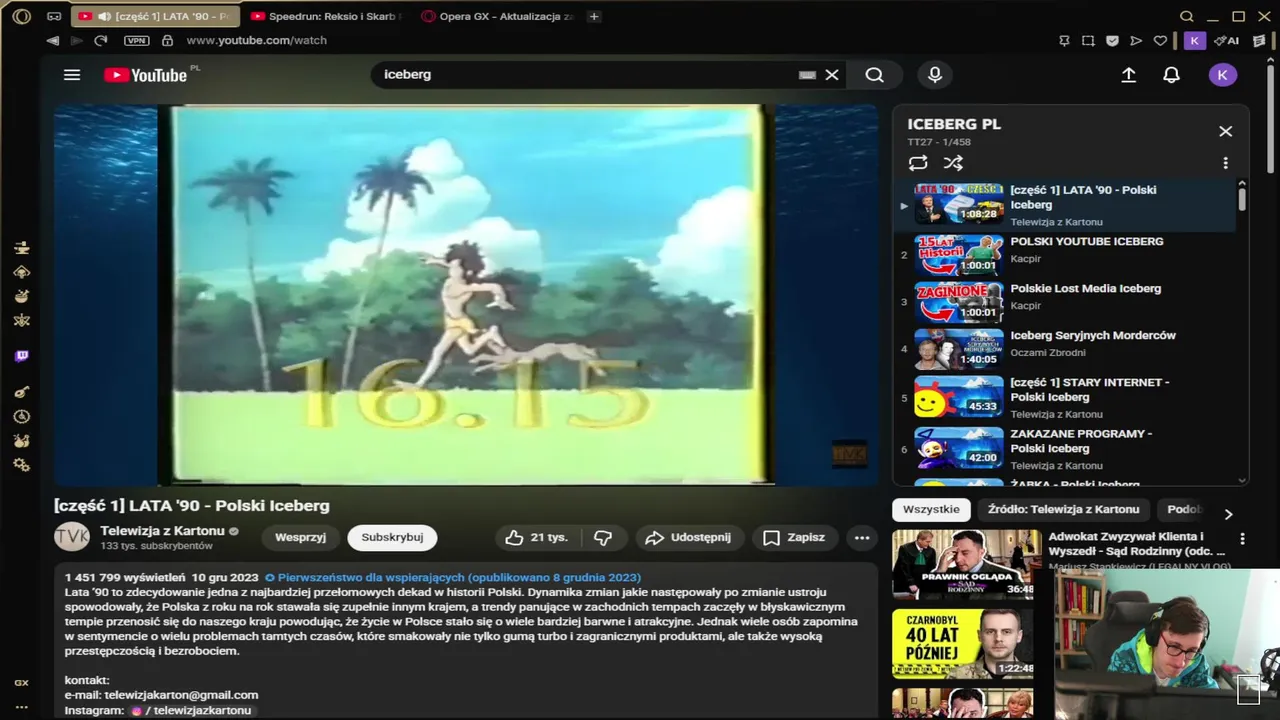Image resolution: width=1280 pixels, height=720 pixels.
Task: Open tab search magnifier in title bar
Action: pos(1187,16)
